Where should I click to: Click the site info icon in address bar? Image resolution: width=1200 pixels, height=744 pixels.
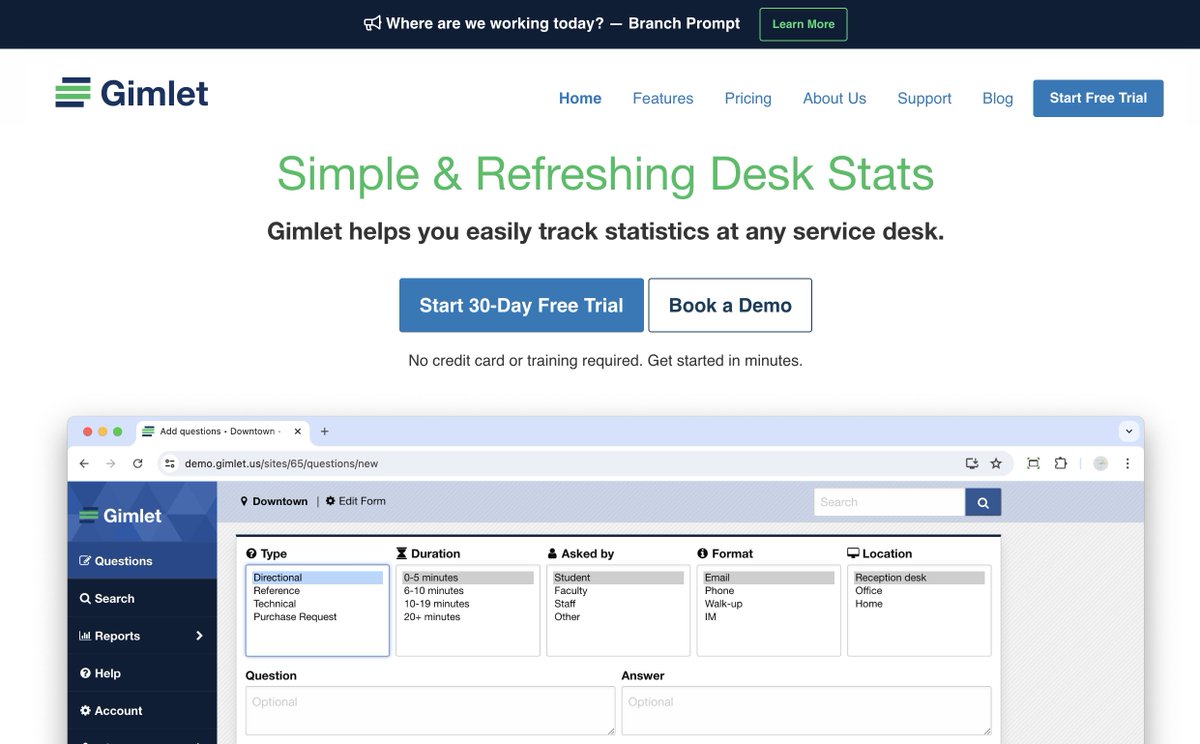170,463
